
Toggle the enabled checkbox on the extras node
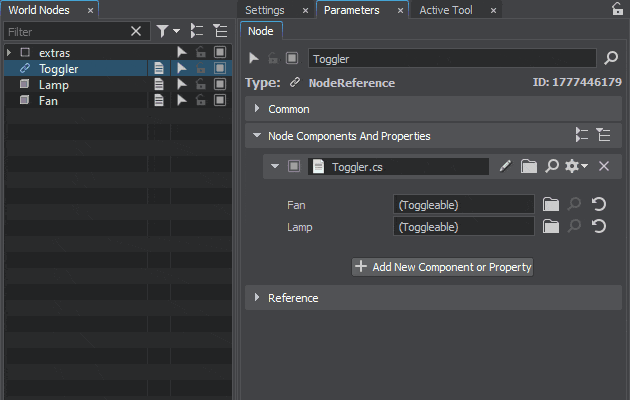(219, 52)
